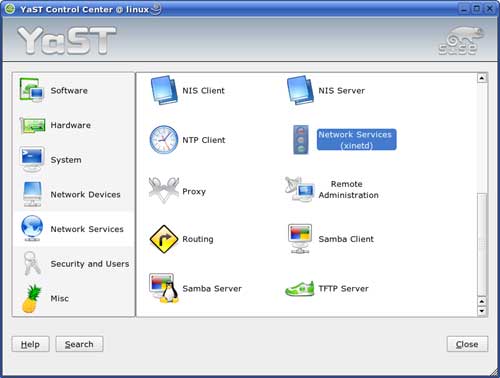Viewport: 500px width, 378px height.
Task: Click the bottommost scrollbar down arrow
Action: click(482, 311)
